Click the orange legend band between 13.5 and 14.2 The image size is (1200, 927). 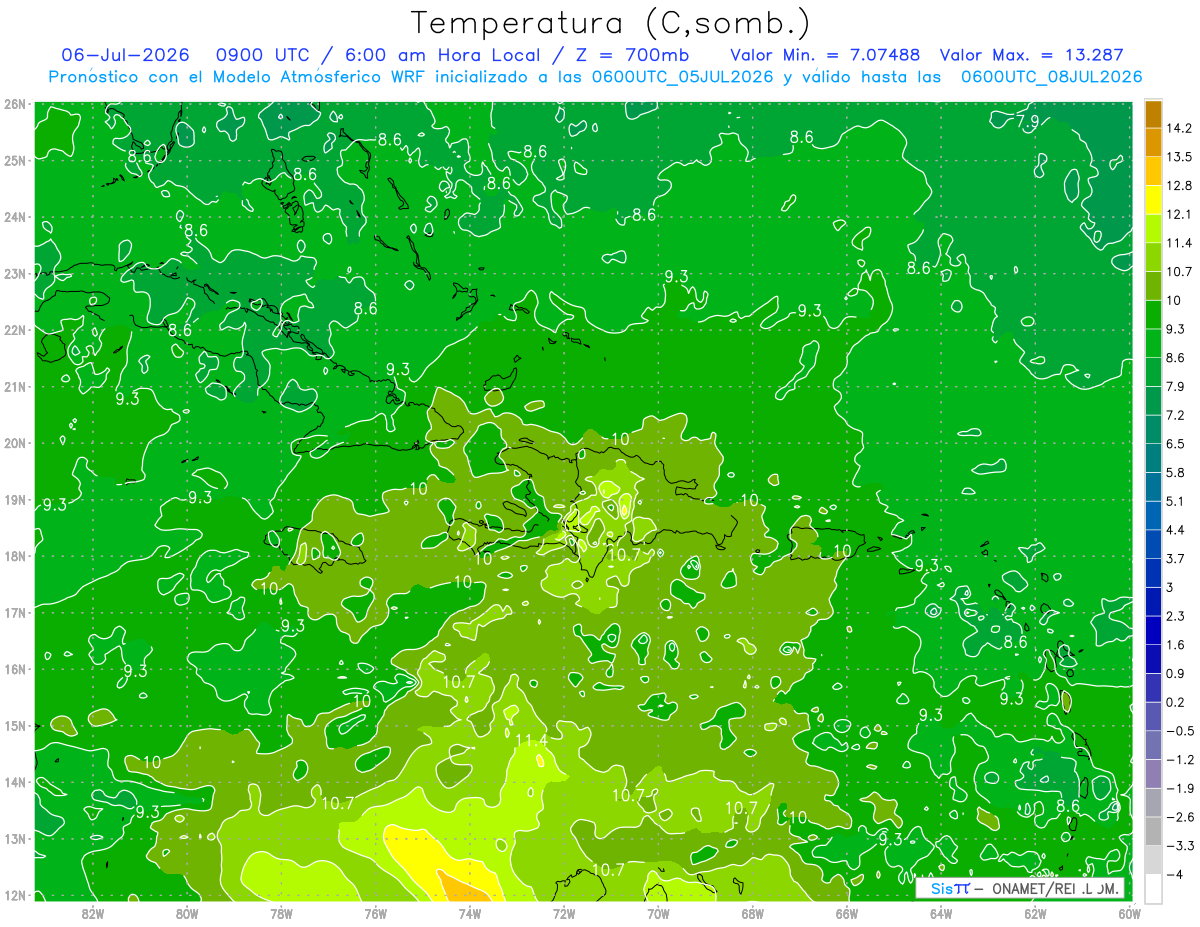1153,142
